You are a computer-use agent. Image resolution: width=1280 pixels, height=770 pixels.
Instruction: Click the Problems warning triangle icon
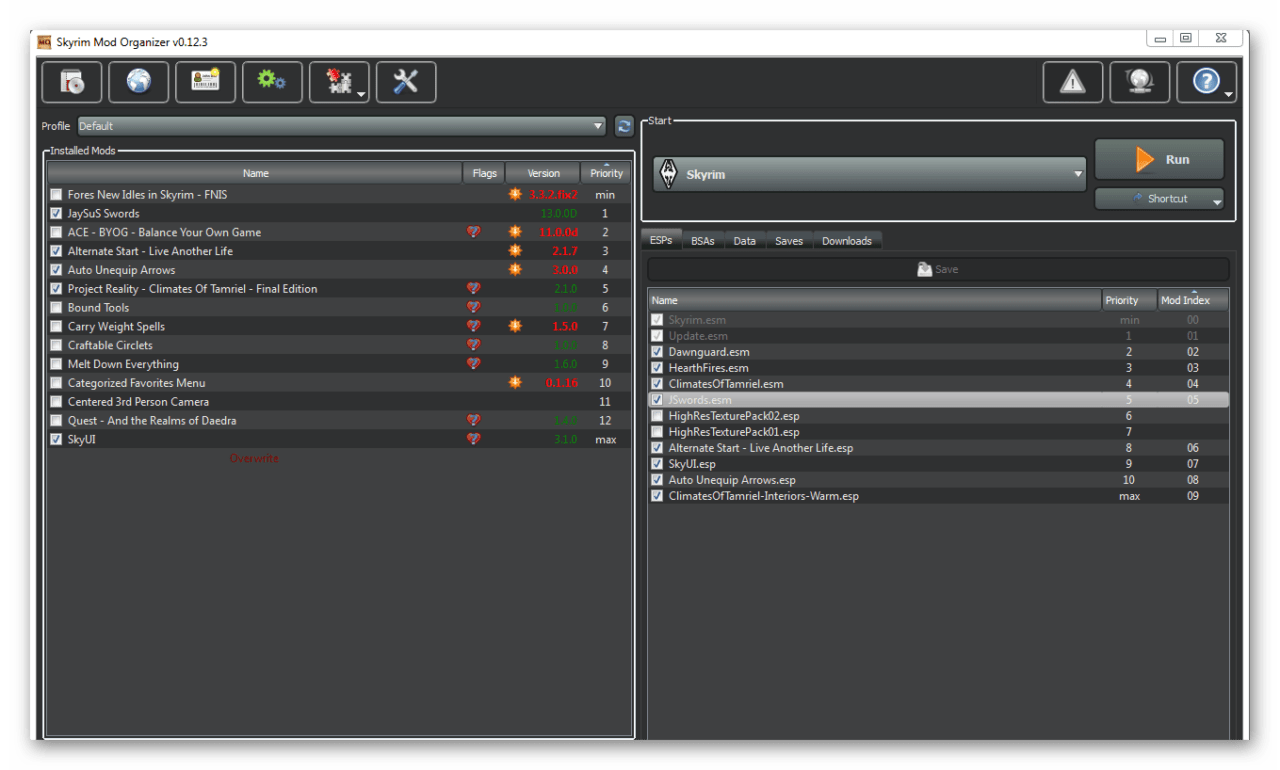(x=1073, y=82)
